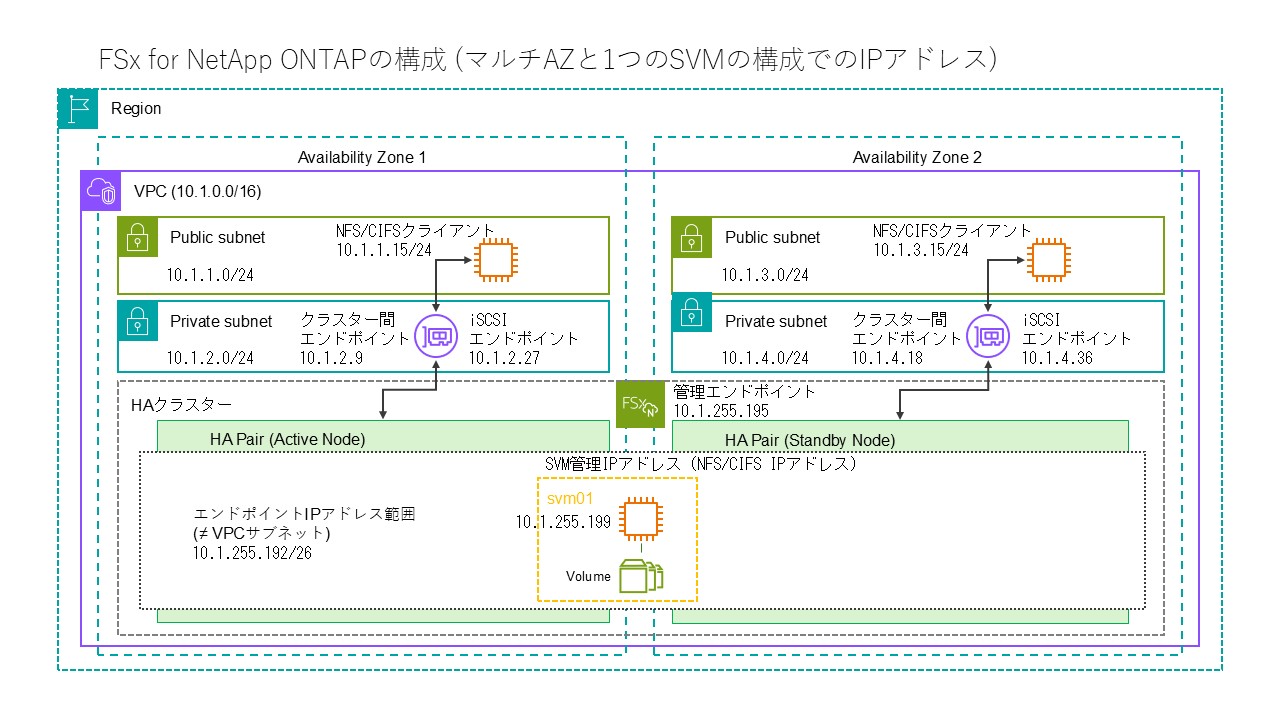Click the "Availability Zone 2" label
Image resolution: width=1280 pixels, height=720 pixels.
pos(917,157)
